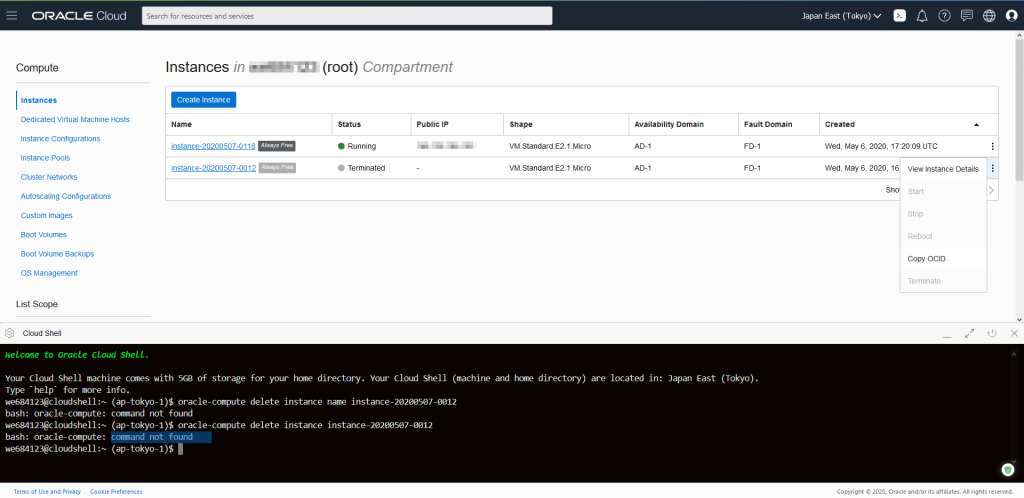Click 'Wed, May 6, 2020, 17:20:09 UTC' cell
1024x498 pixels.
pos(882,146)
